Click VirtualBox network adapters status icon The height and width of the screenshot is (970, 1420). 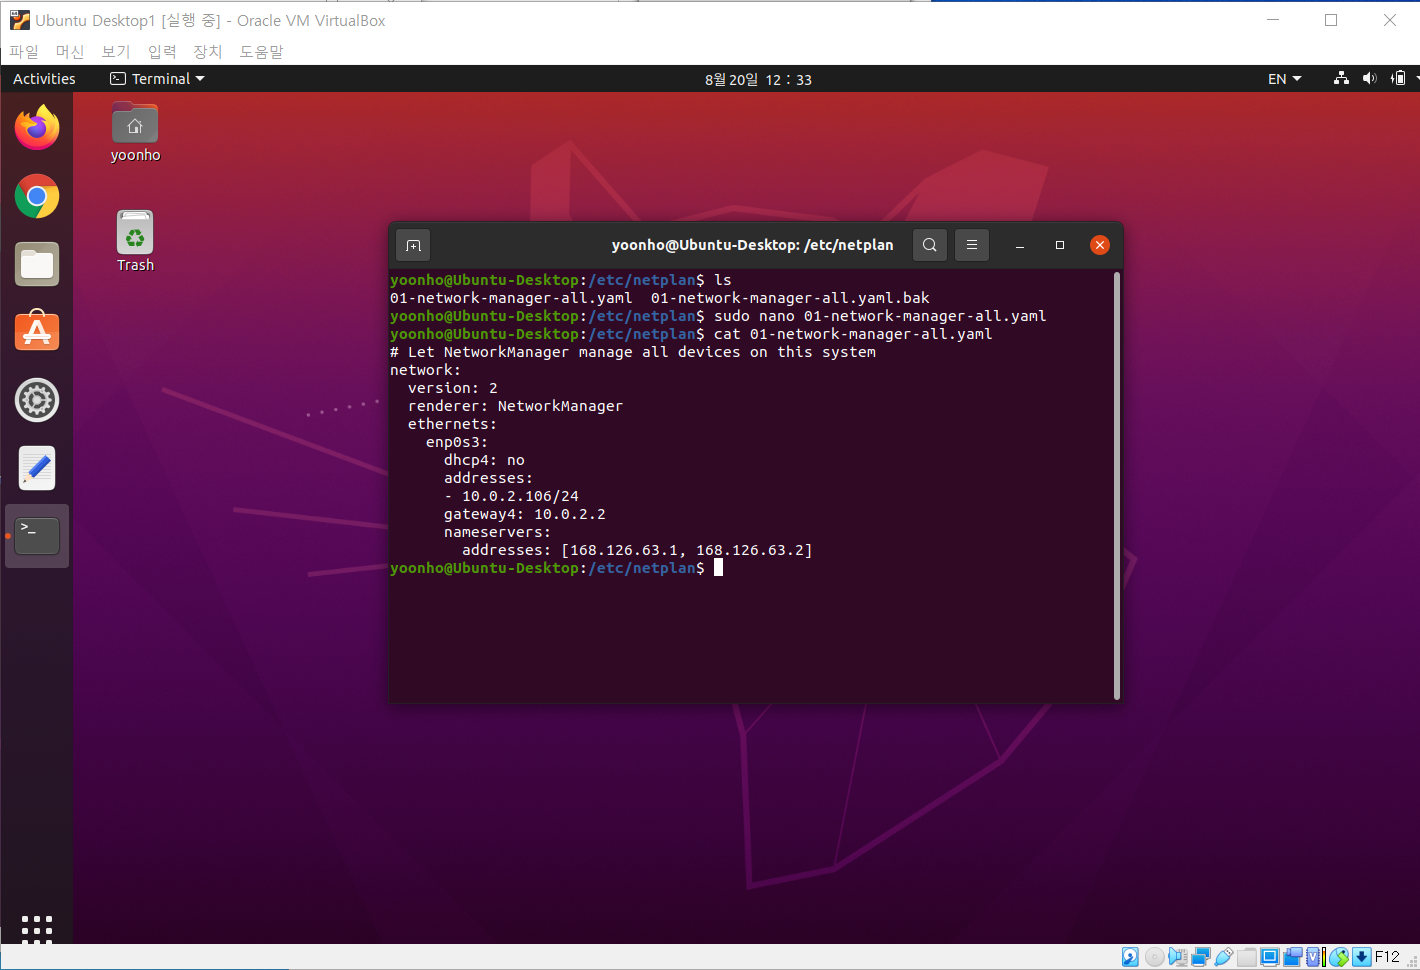tap(1201, 957)
